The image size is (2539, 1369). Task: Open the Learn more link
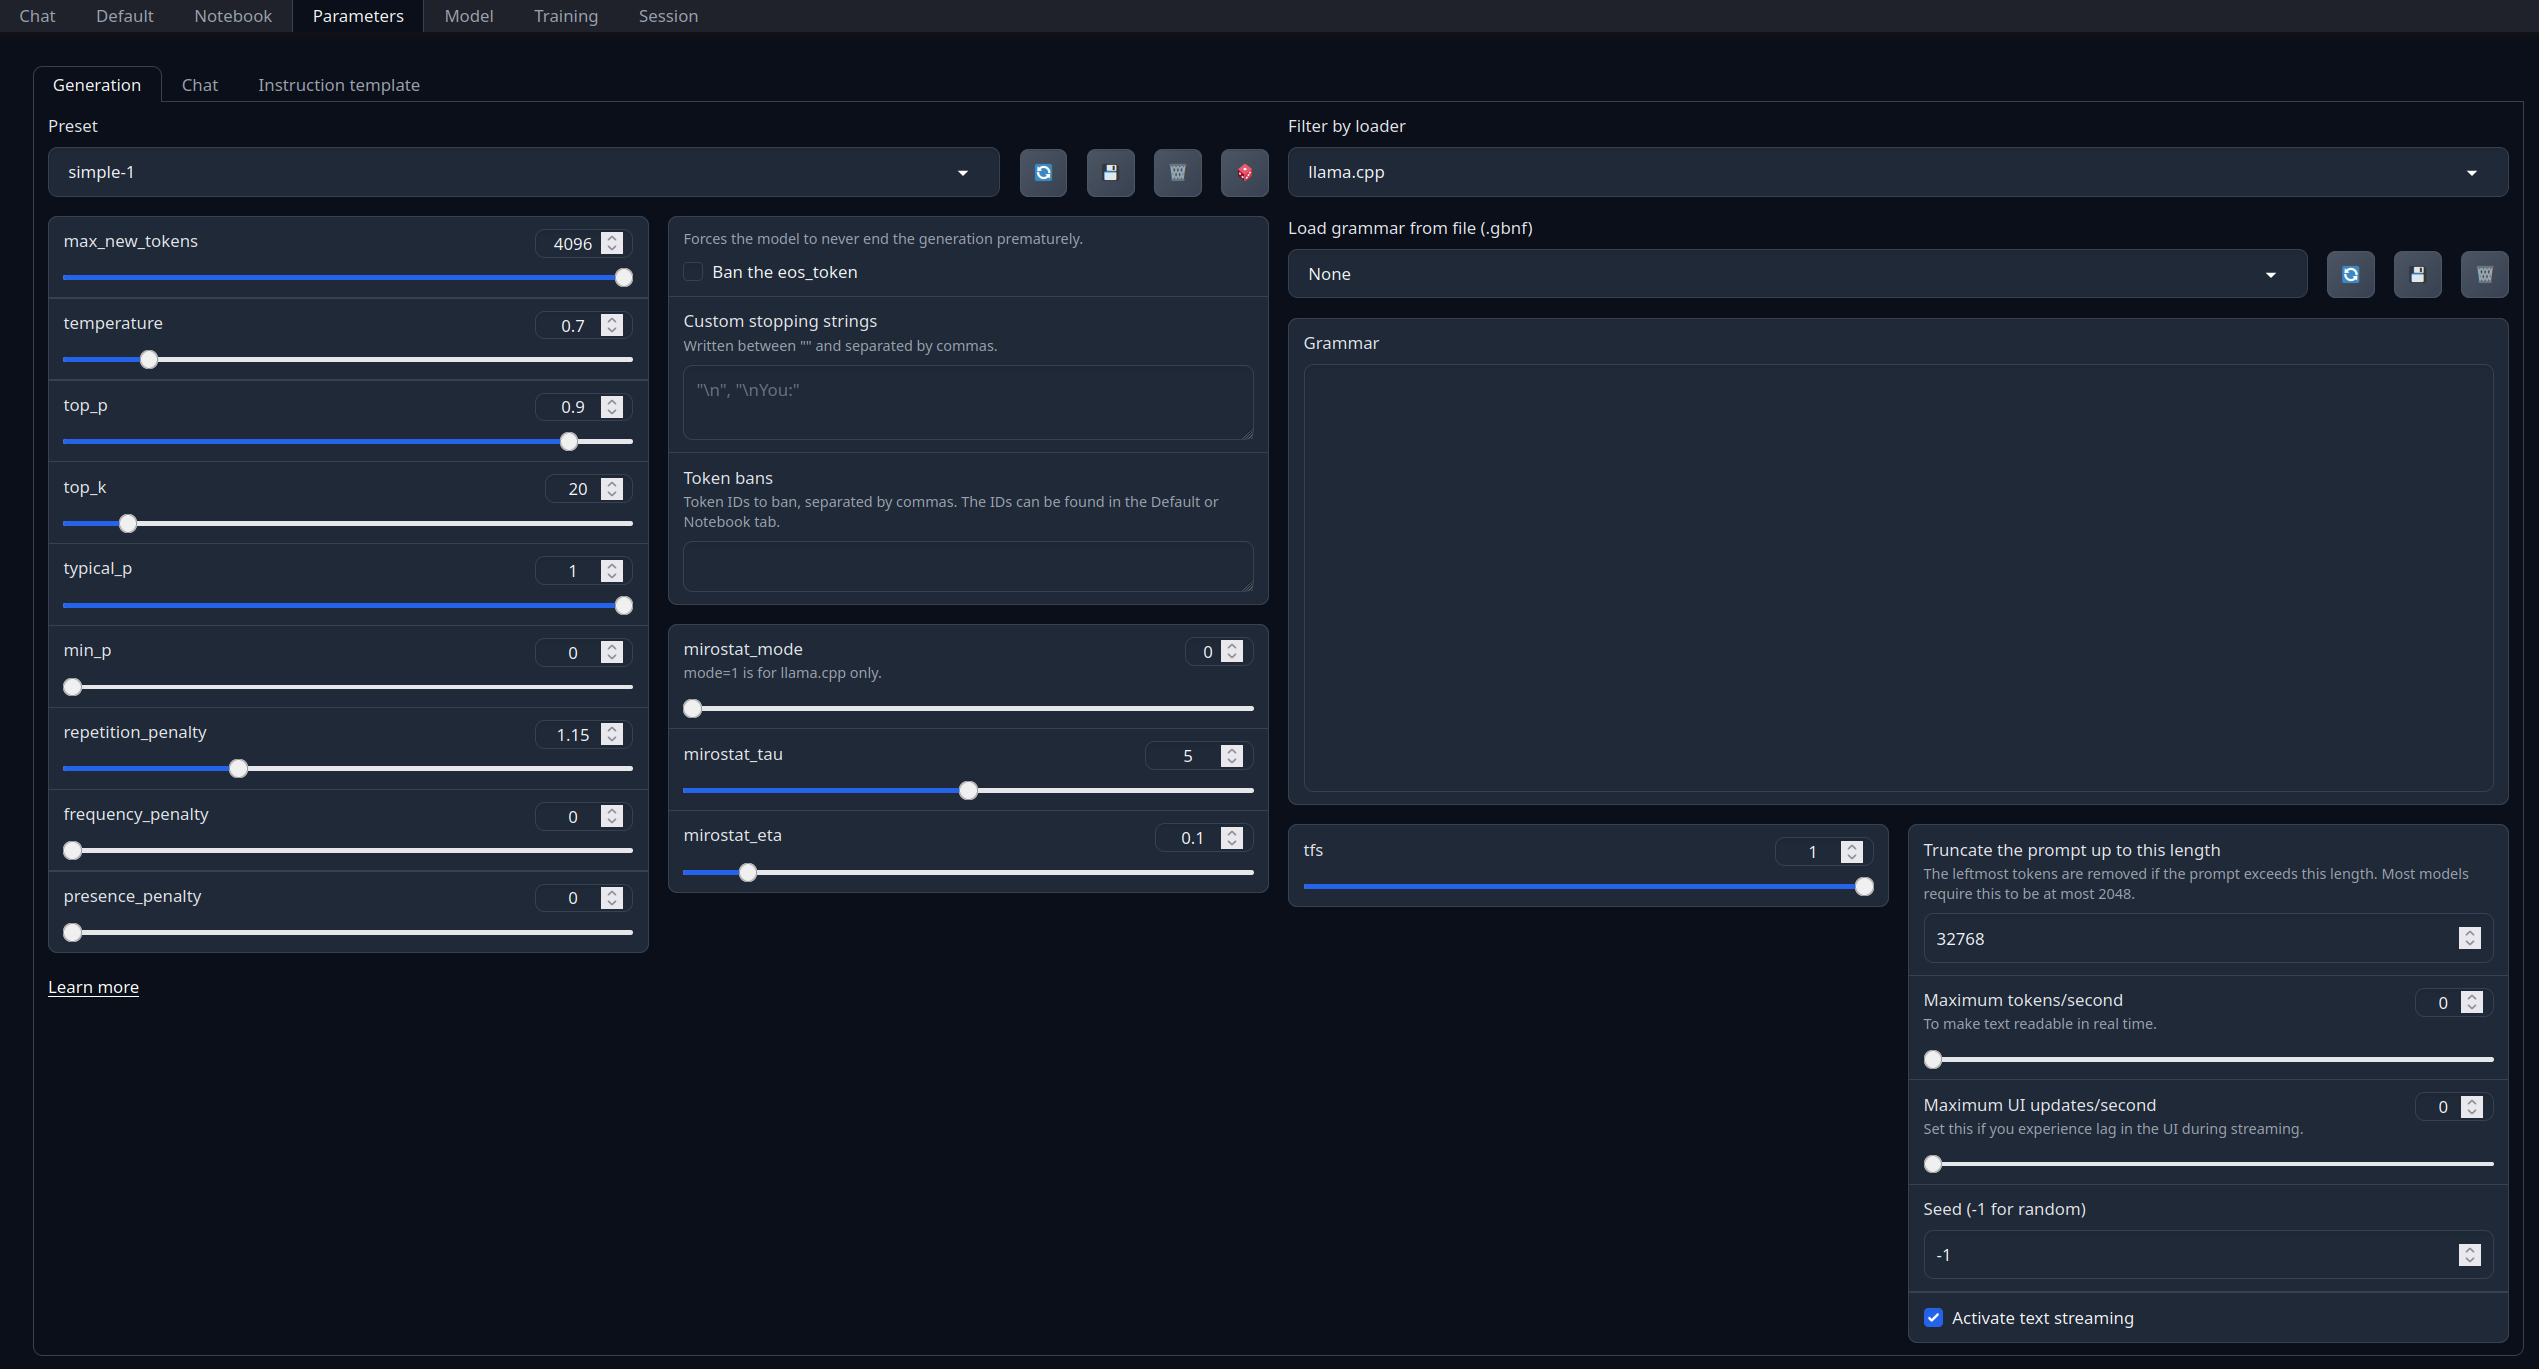click(x=93, y=987)
